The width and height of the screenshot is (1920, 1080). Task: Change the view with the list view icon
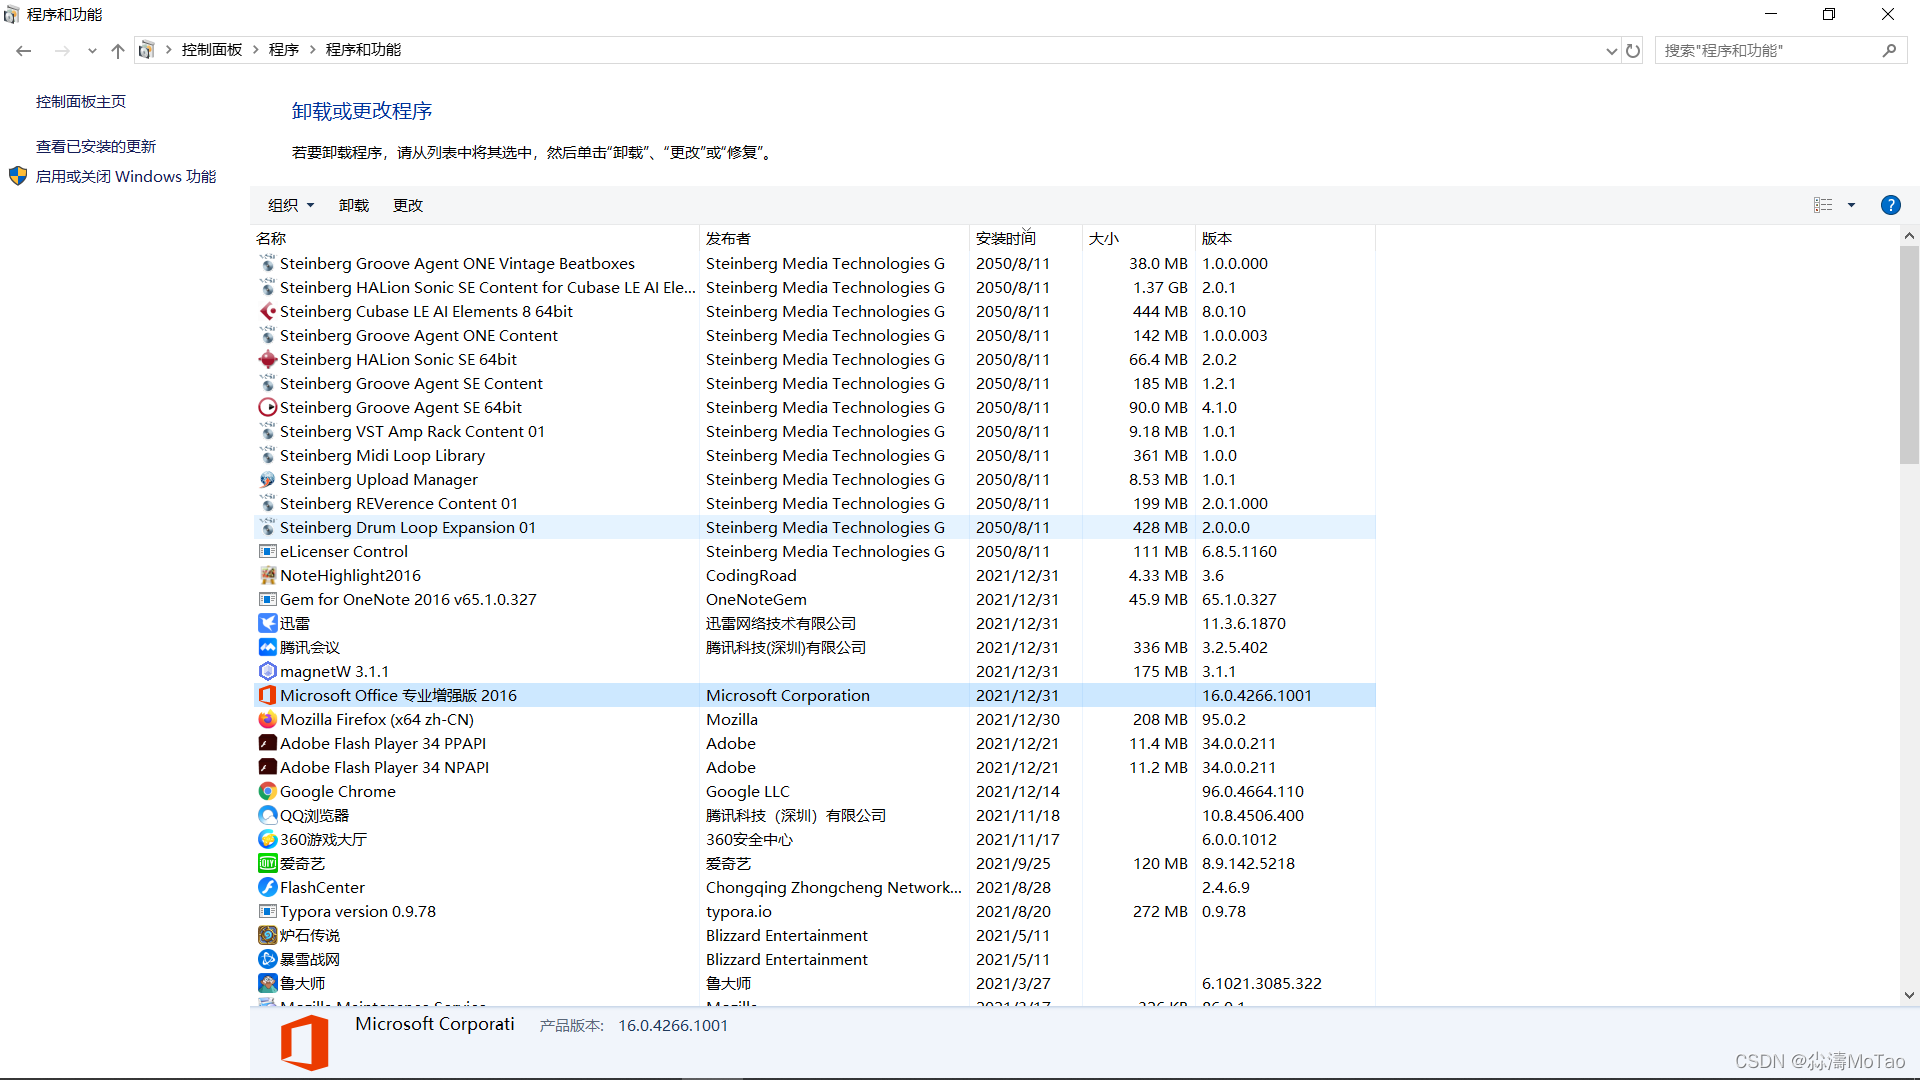coord(1823,205)
